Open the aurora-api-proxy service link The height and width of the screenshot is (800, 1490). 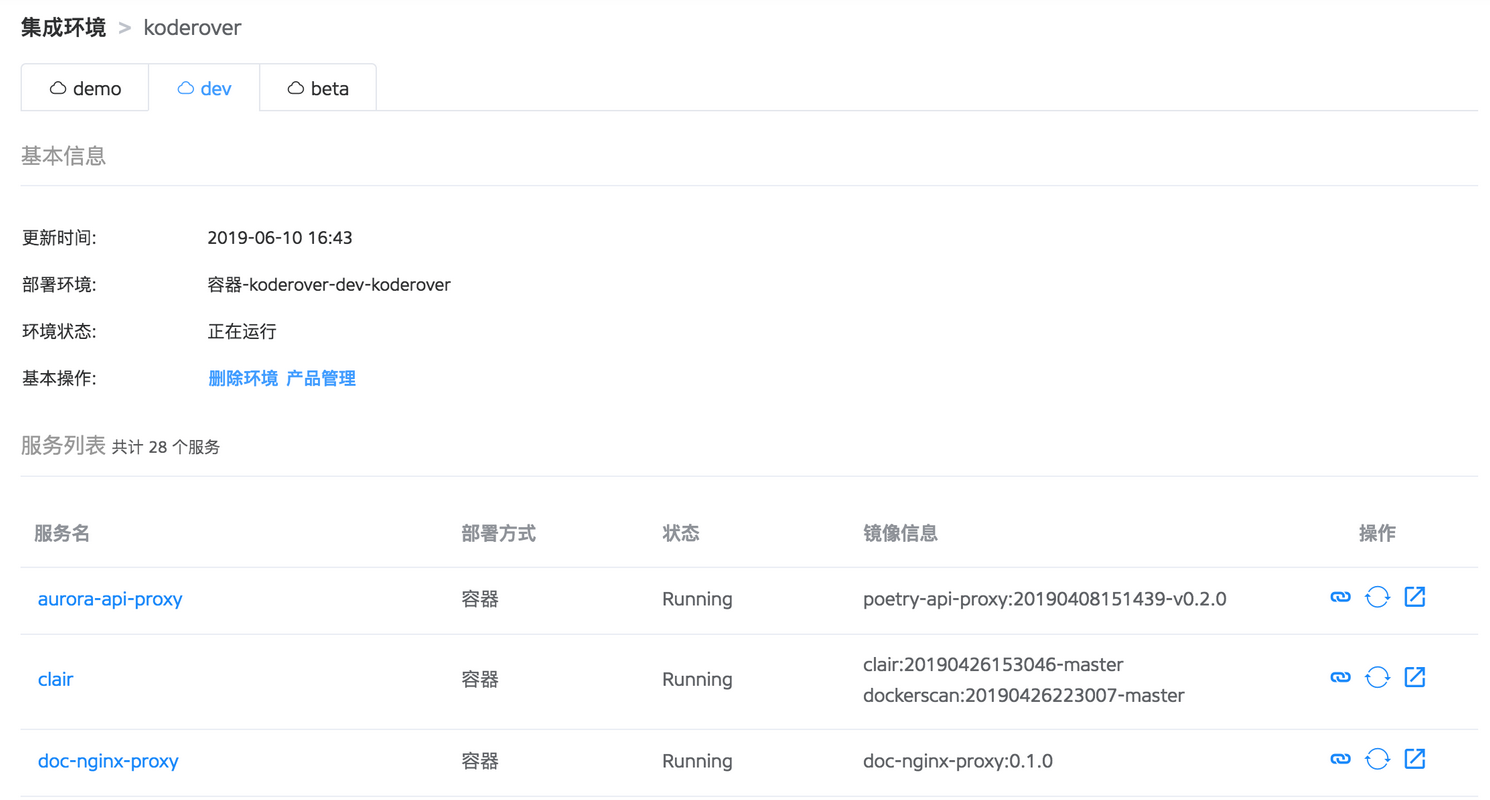tap(110, 600)
